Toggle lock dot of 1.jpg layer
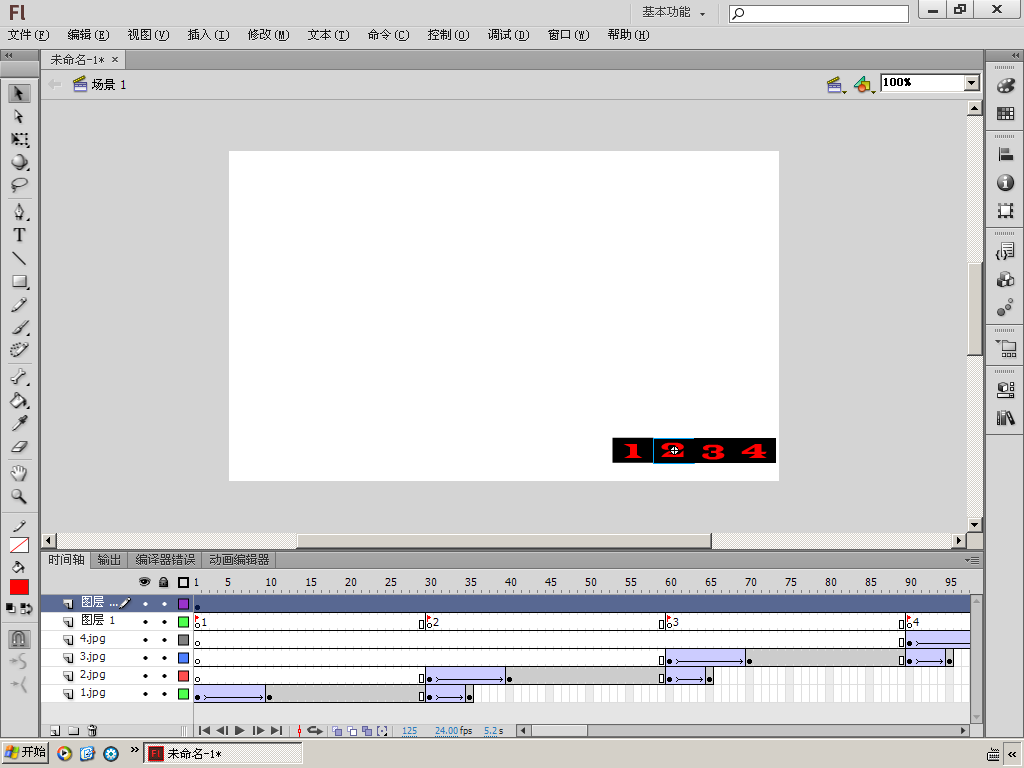Screen dimensions: 1024x768 click(x=164, y=694)
